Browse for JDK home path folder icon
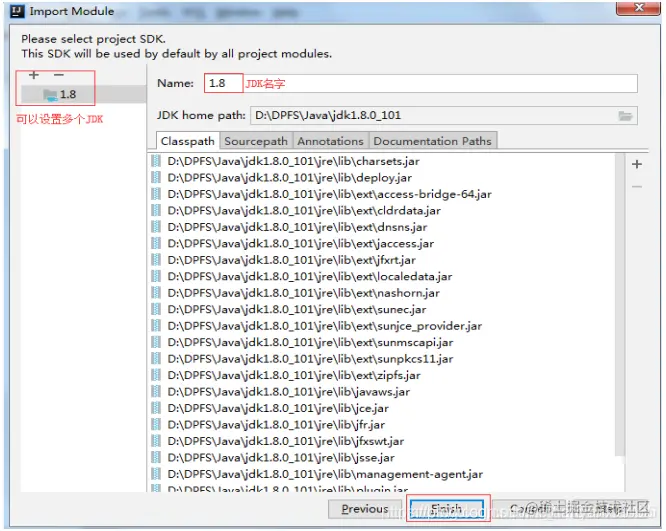 625,116
